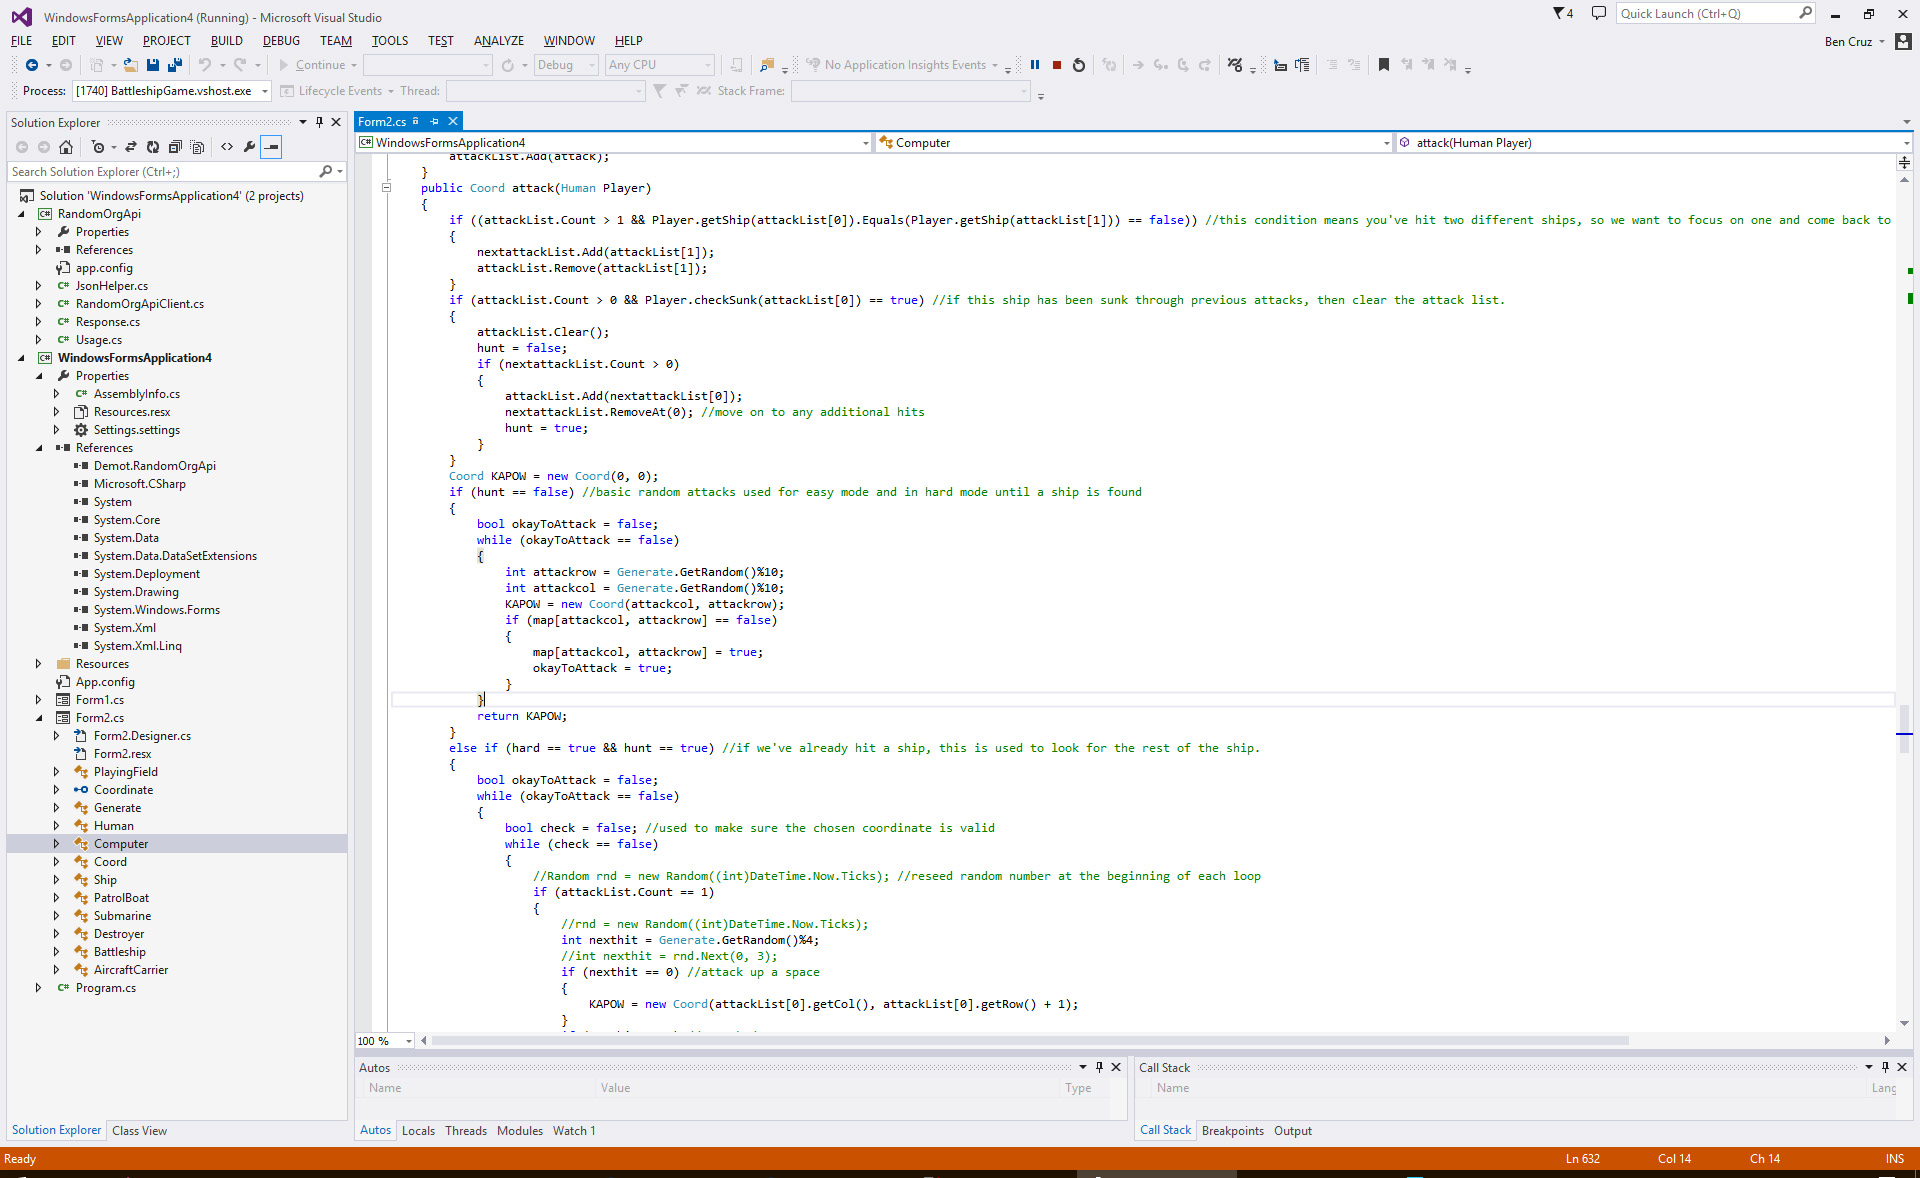The height and width of the screenshot is (1178, 1920).
Task: Collapse the attack method outlining region
Action: (386, 188)
